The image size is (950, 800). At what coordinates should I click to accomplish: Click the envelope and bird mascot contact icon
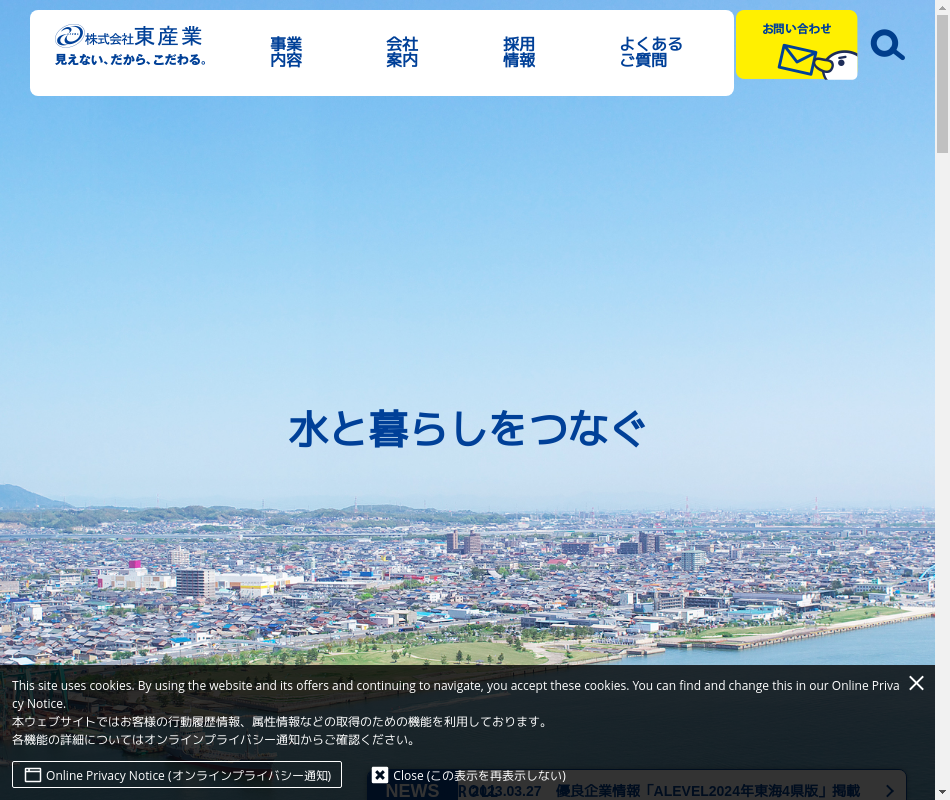click(817, 62)
